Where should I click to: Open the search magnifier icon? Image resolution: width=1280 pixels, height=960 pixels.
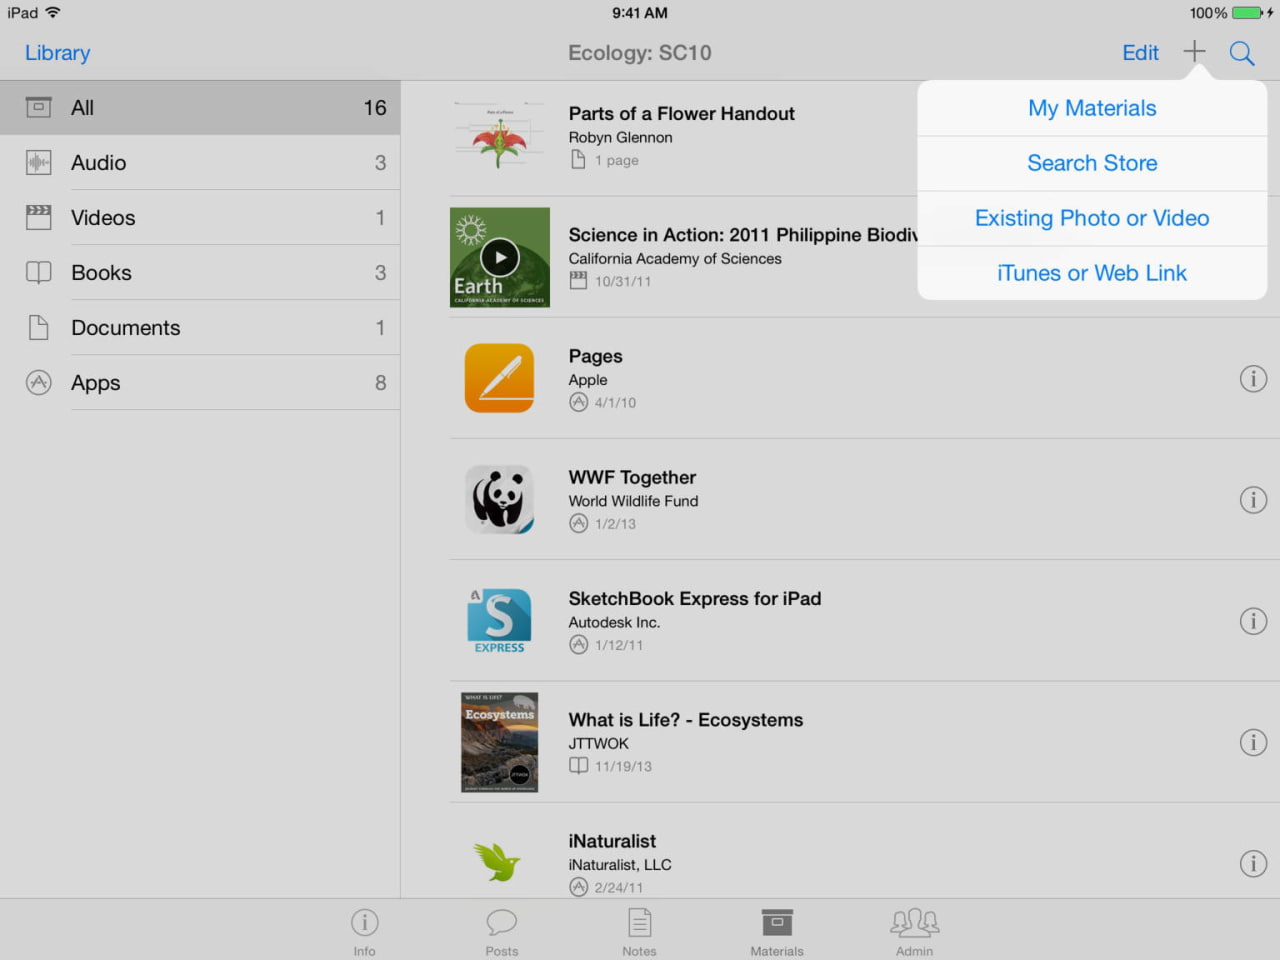click(1242, 53)
